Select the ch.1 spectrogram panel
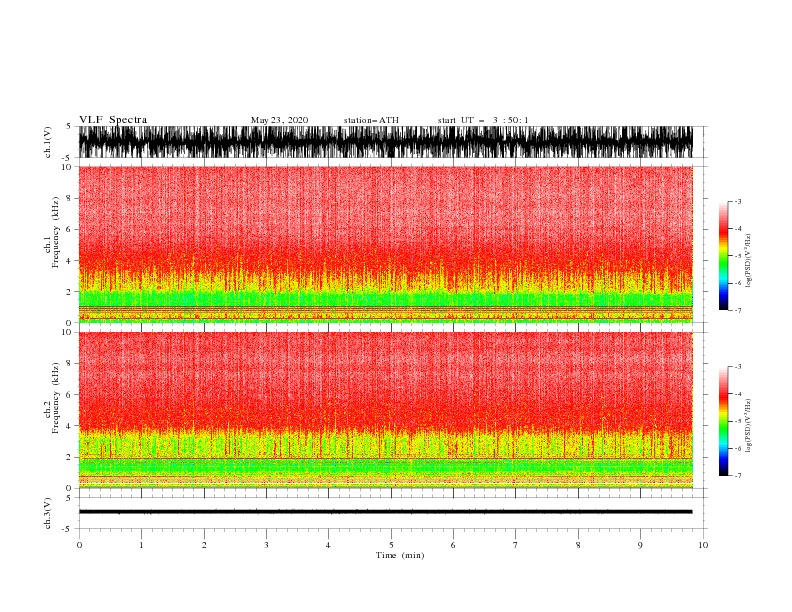 pos(385,244)
